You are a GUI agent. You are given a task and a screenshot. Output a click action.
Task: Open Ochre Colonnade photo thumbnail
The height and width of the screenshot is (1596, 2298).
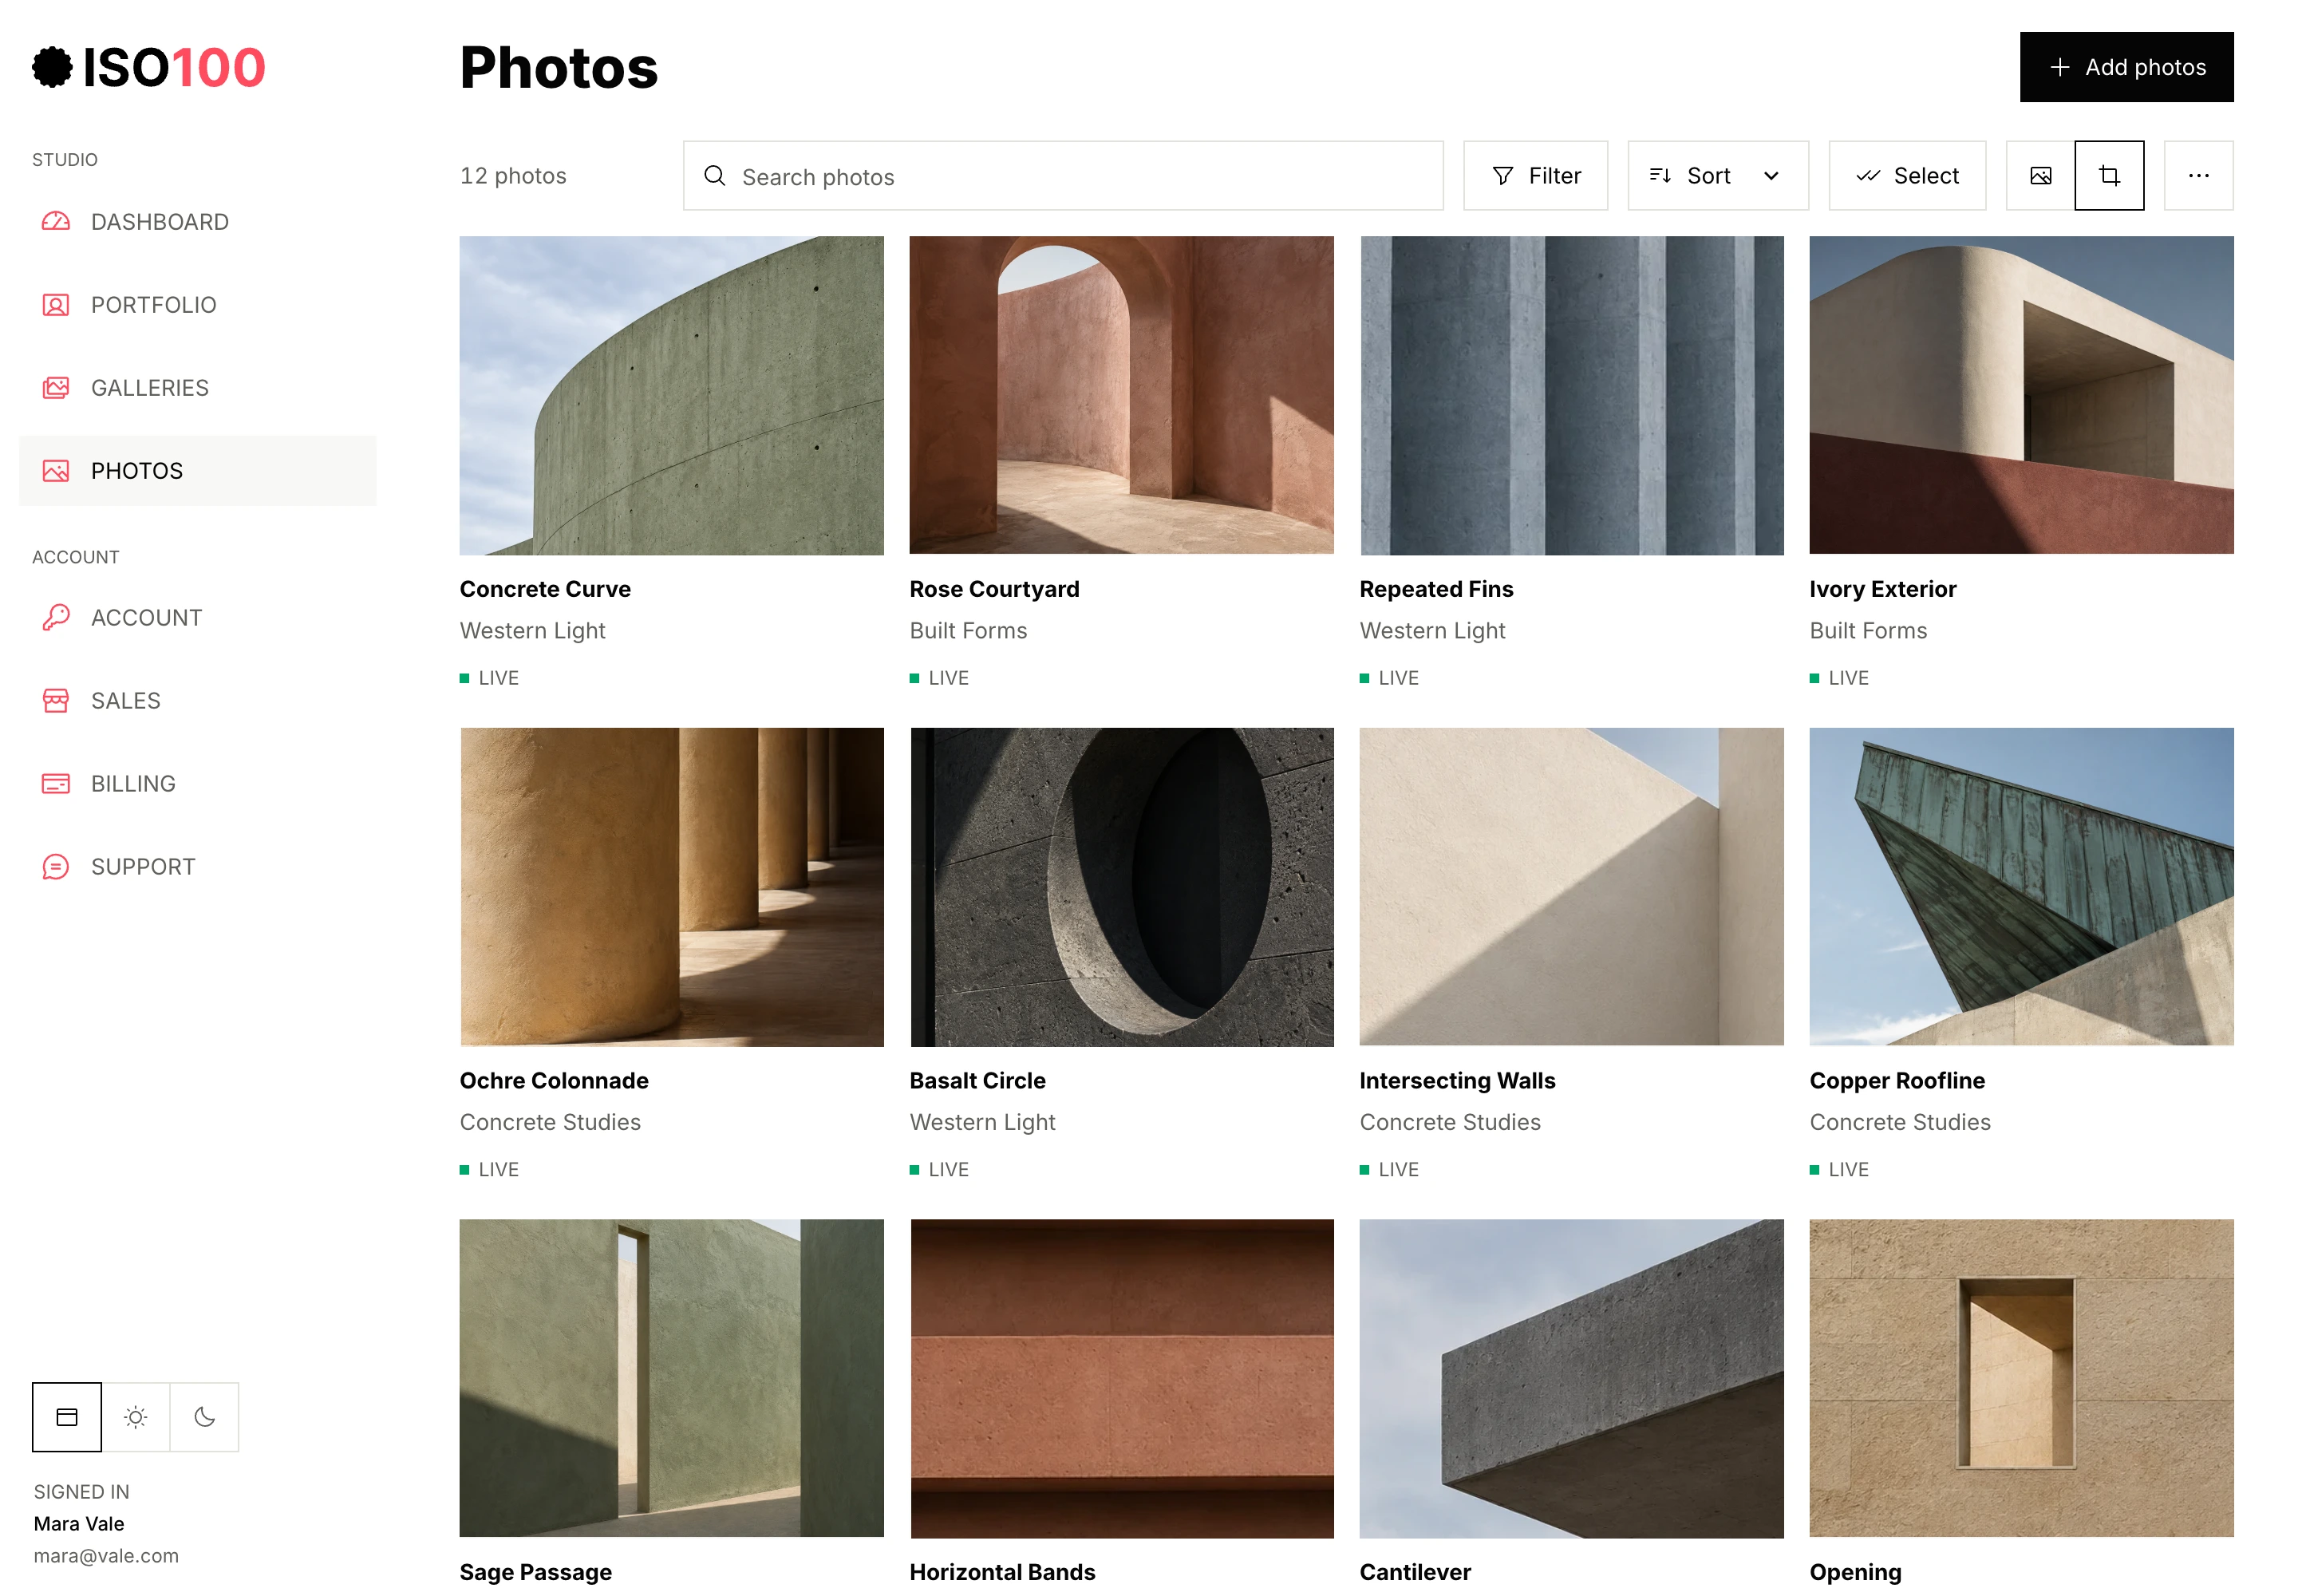(672, 887)
